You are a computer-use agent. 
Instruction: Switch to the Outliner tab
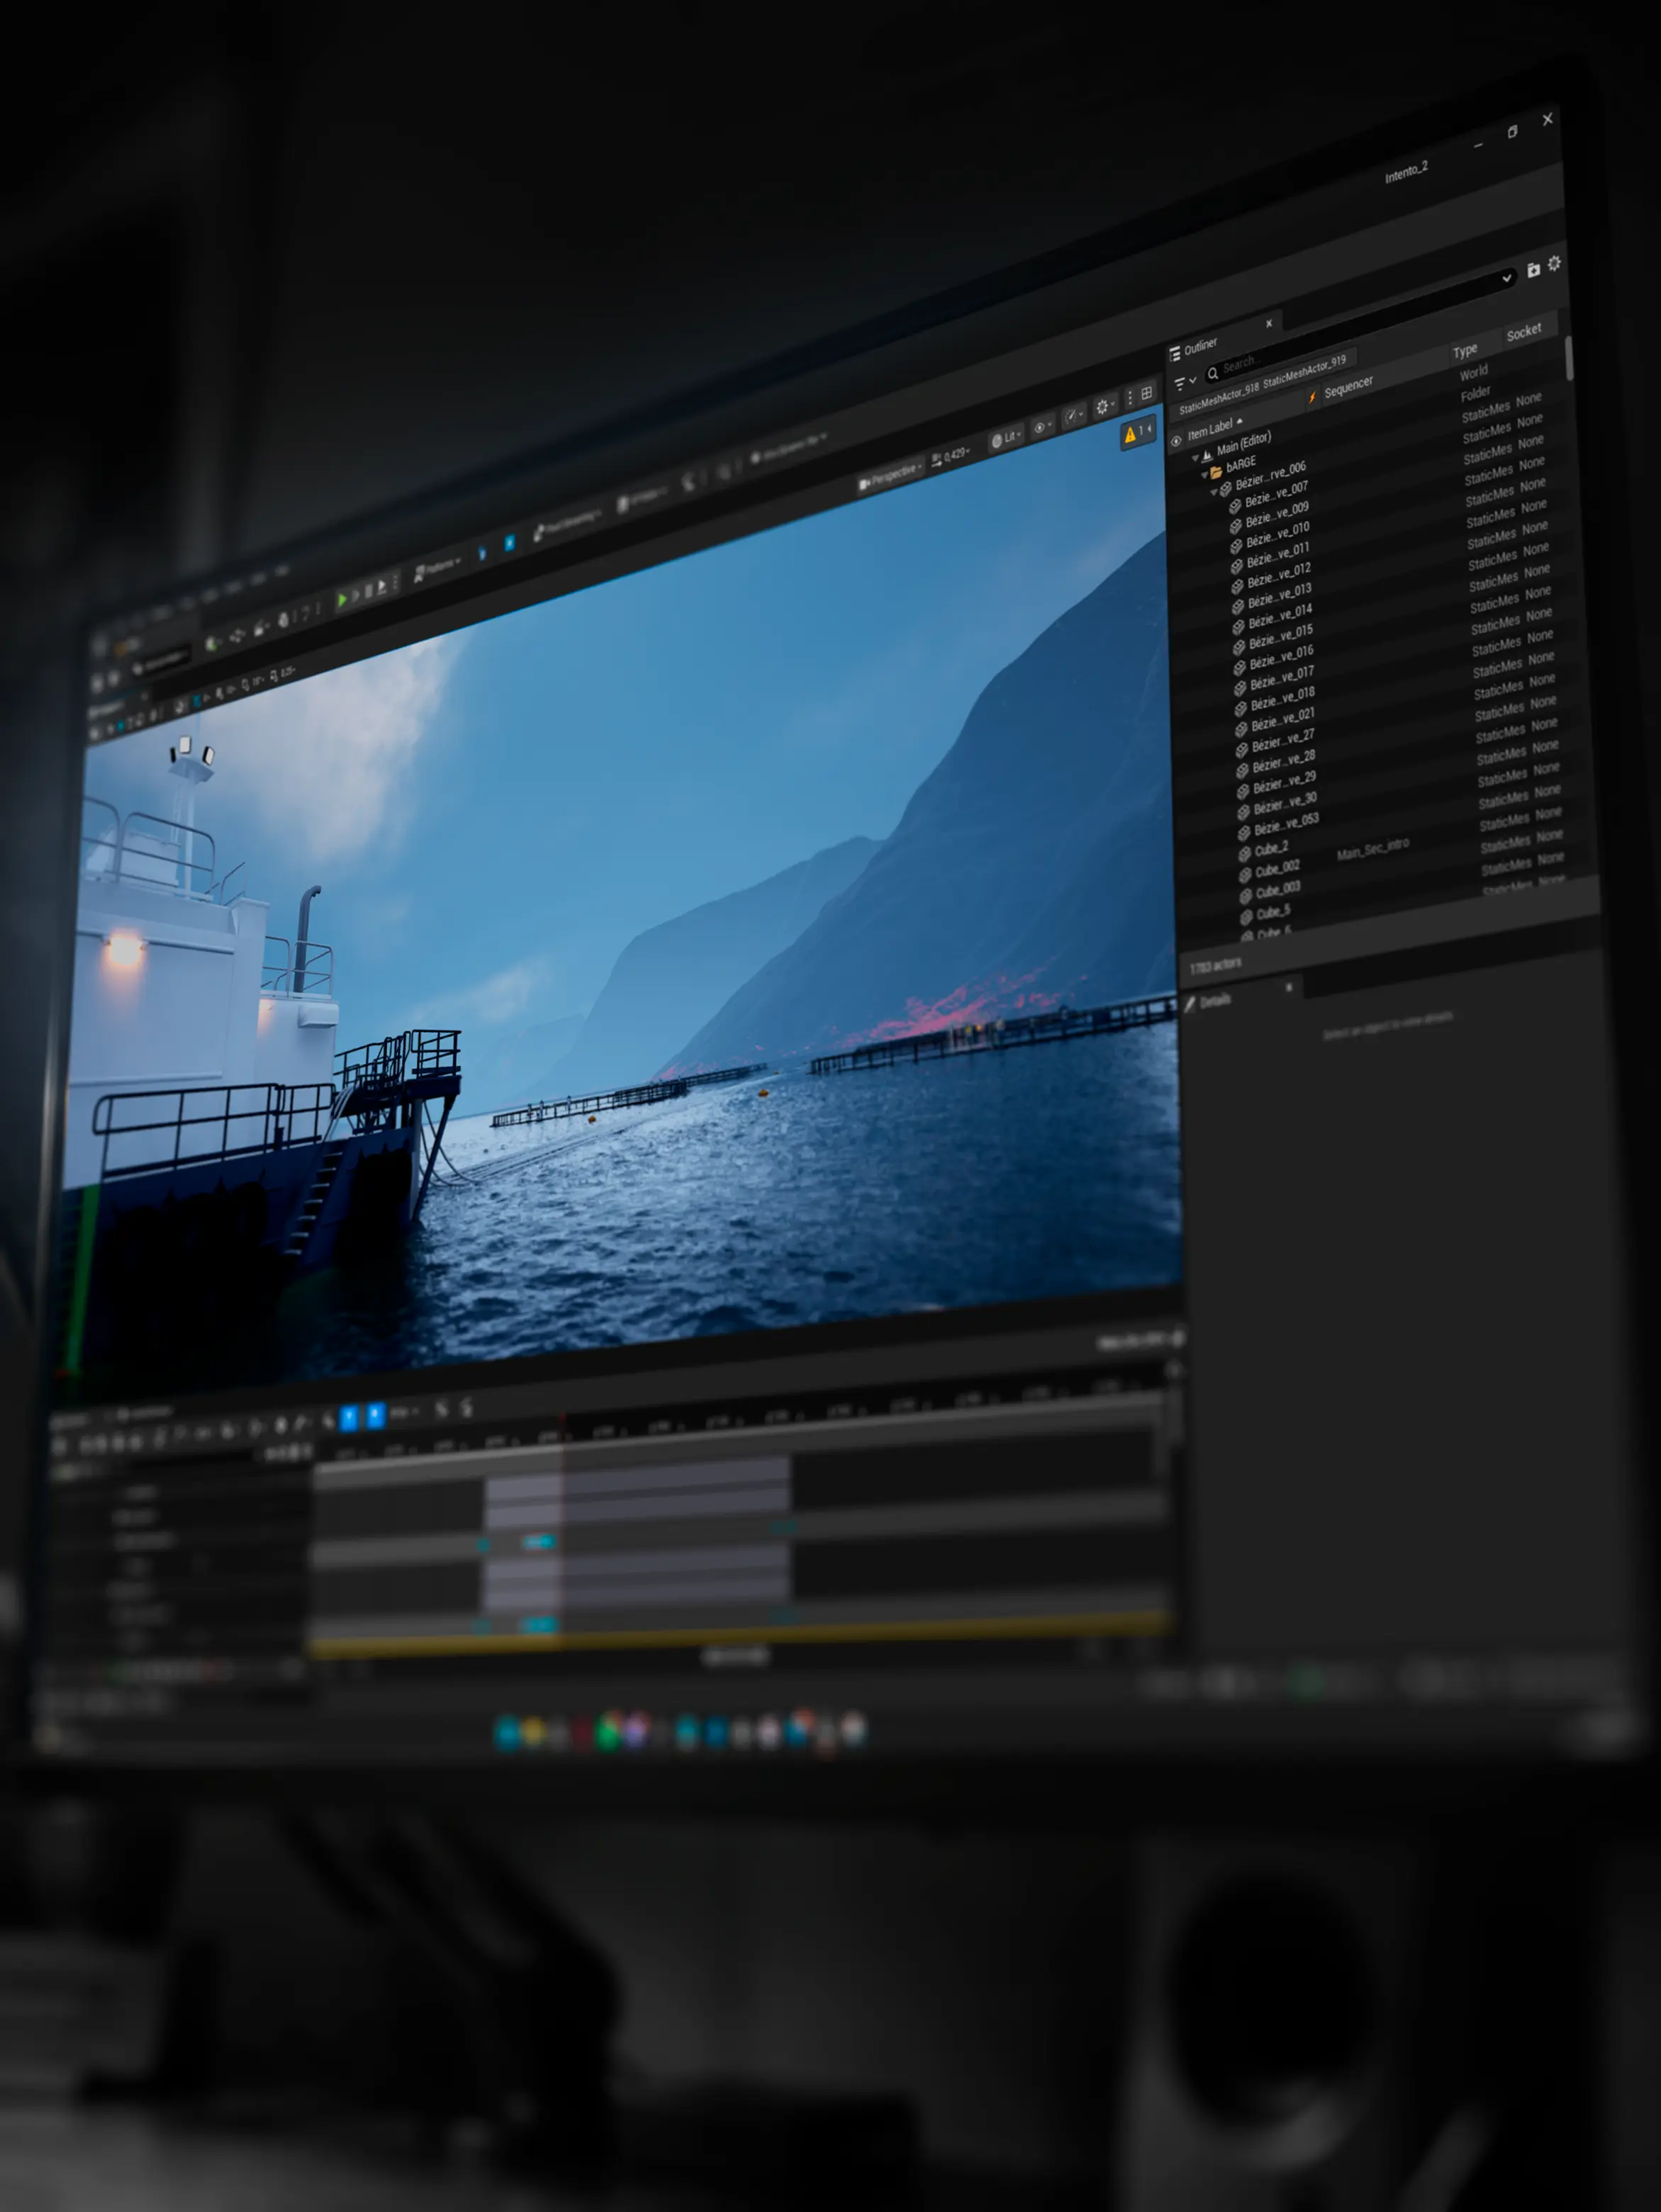point(1201,346)
